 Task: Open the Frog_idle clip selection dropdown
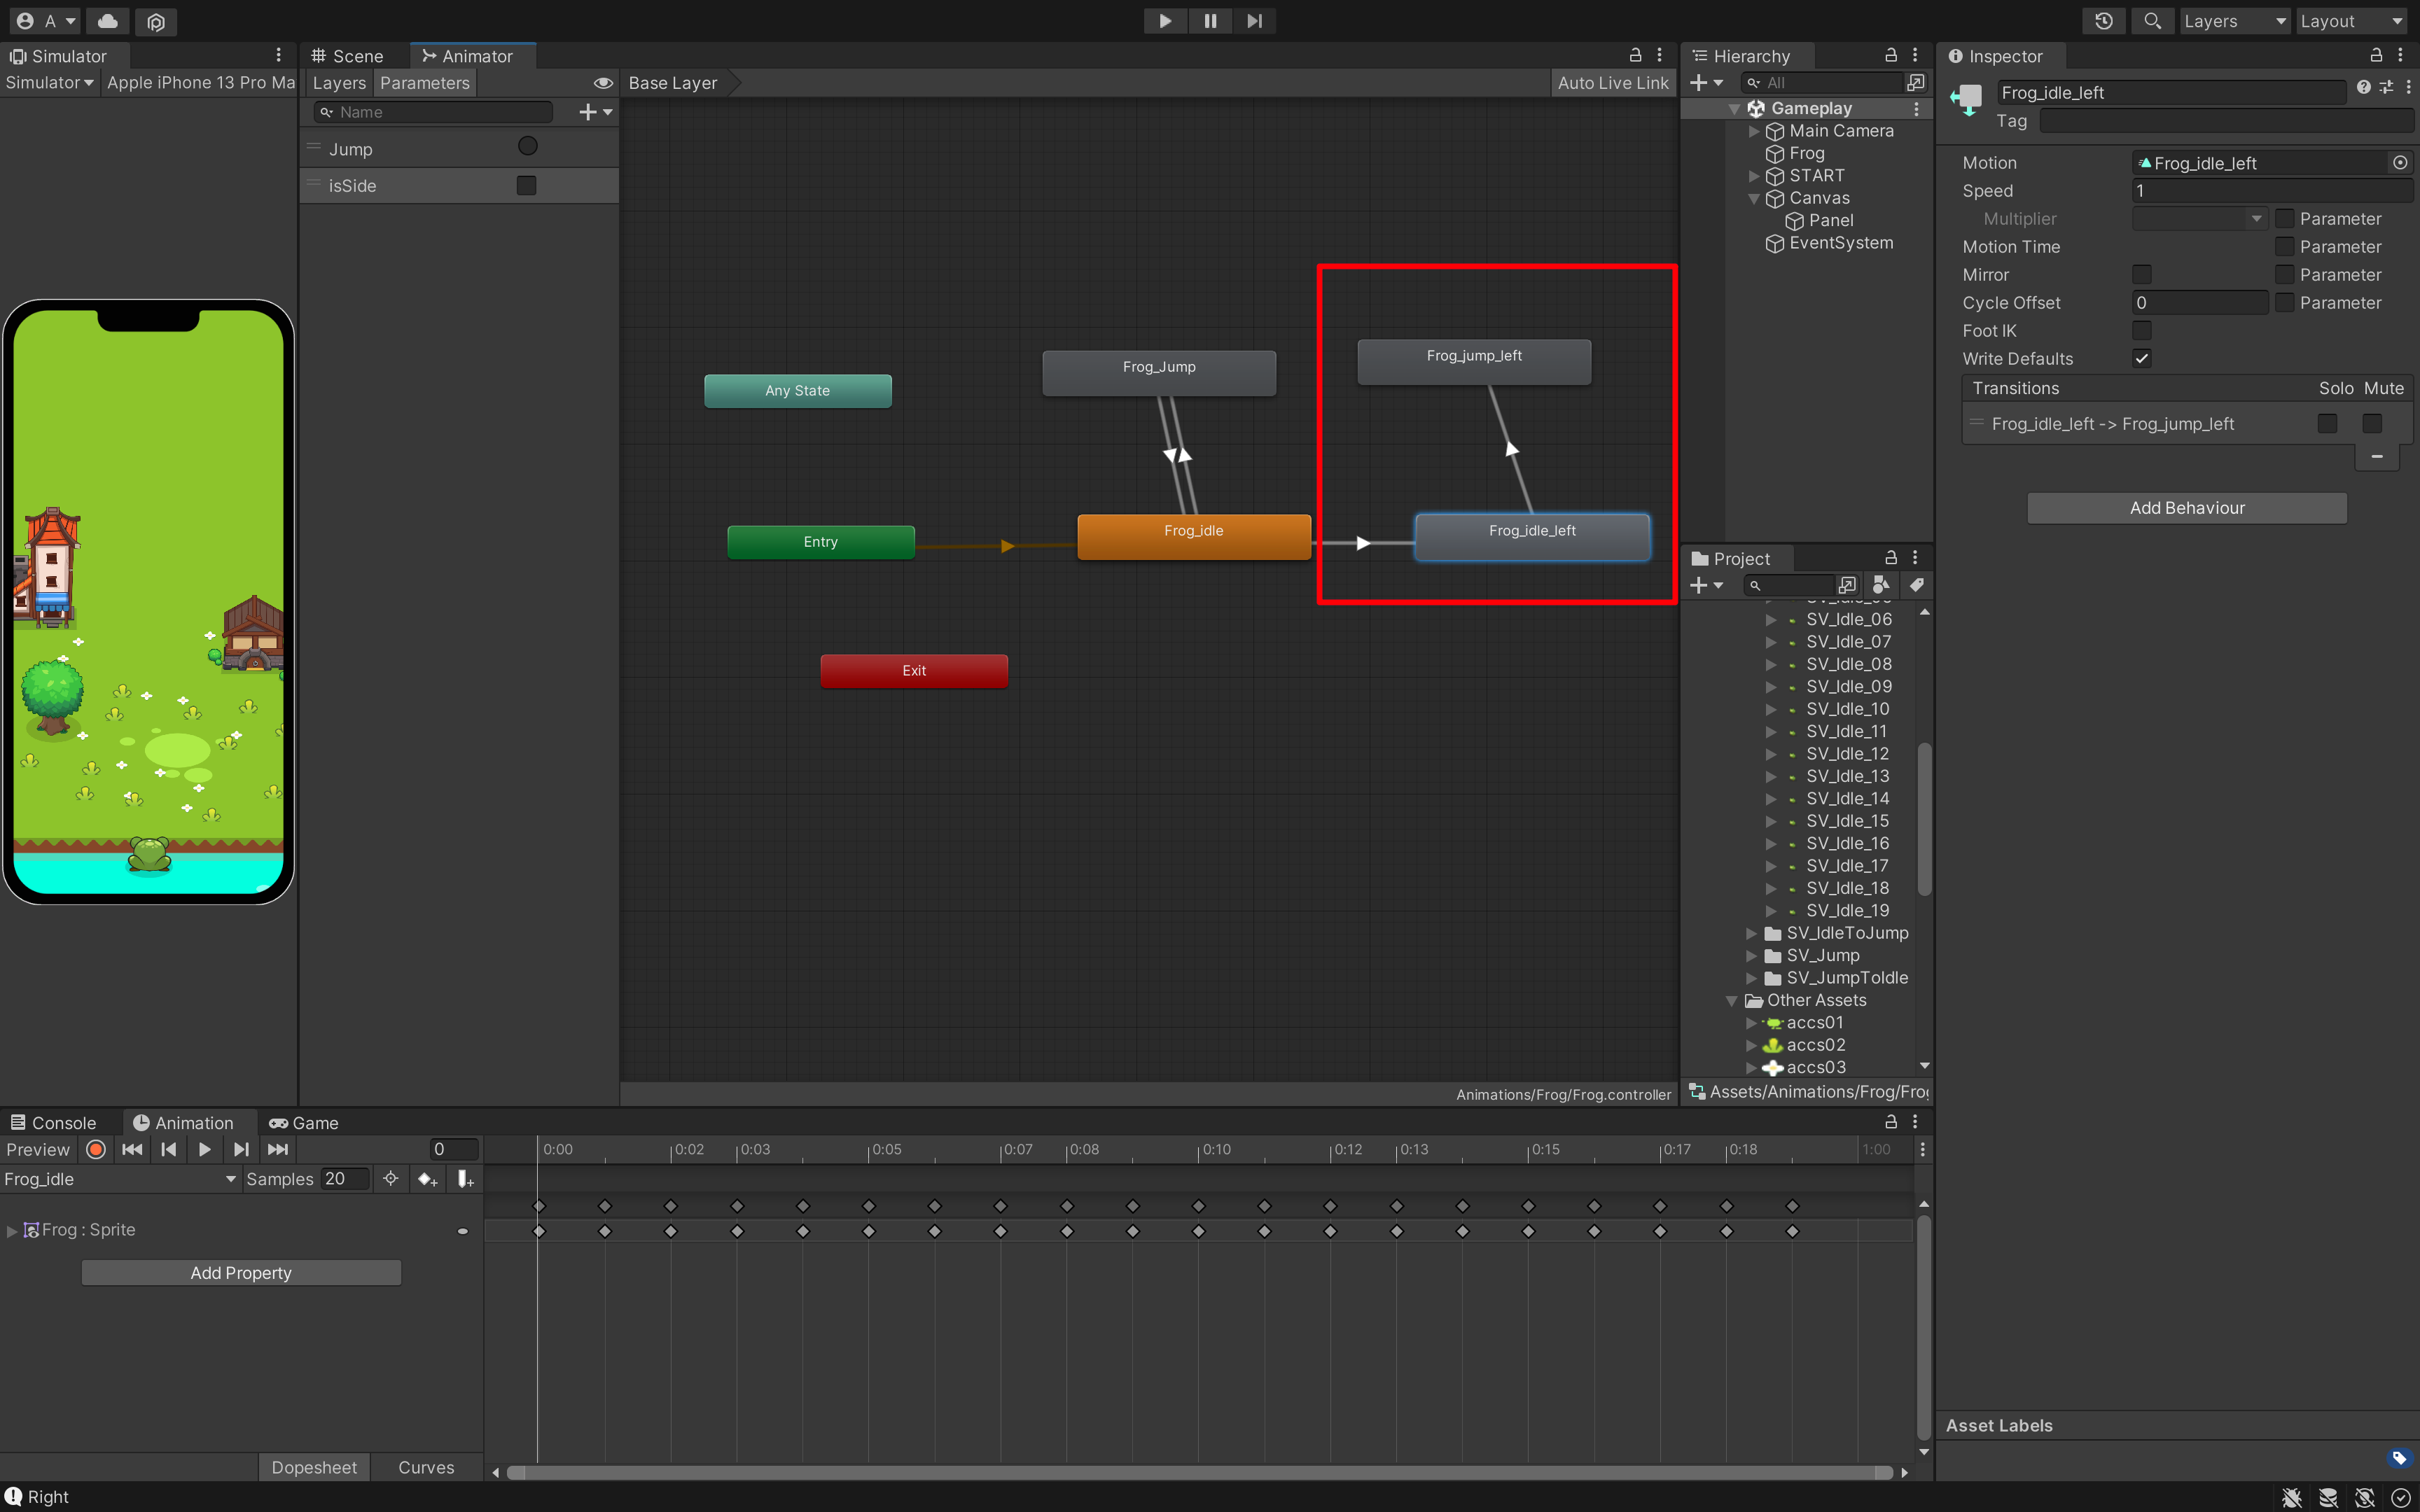pos(120,1179)
